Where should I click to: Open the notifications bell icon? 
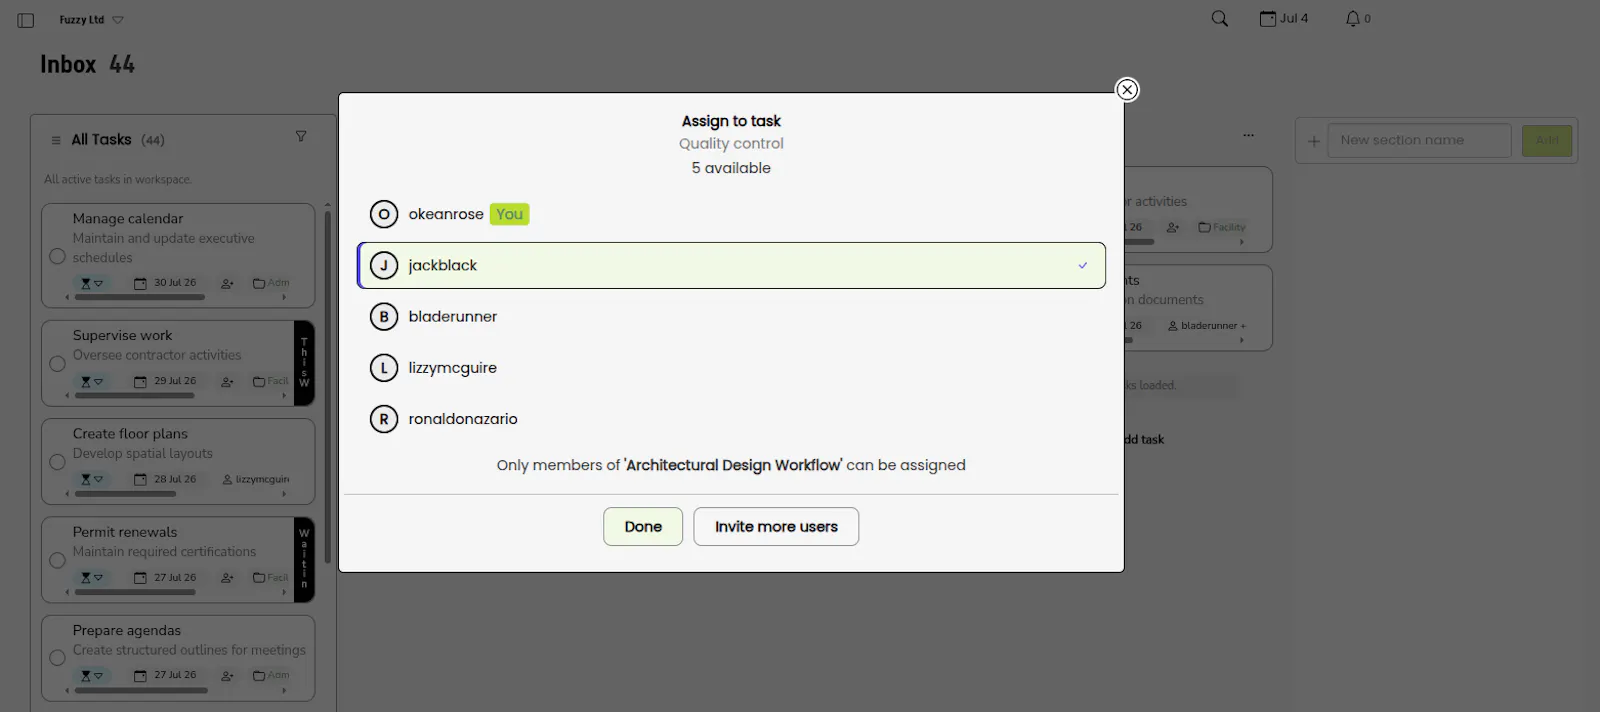(1352, 19)
